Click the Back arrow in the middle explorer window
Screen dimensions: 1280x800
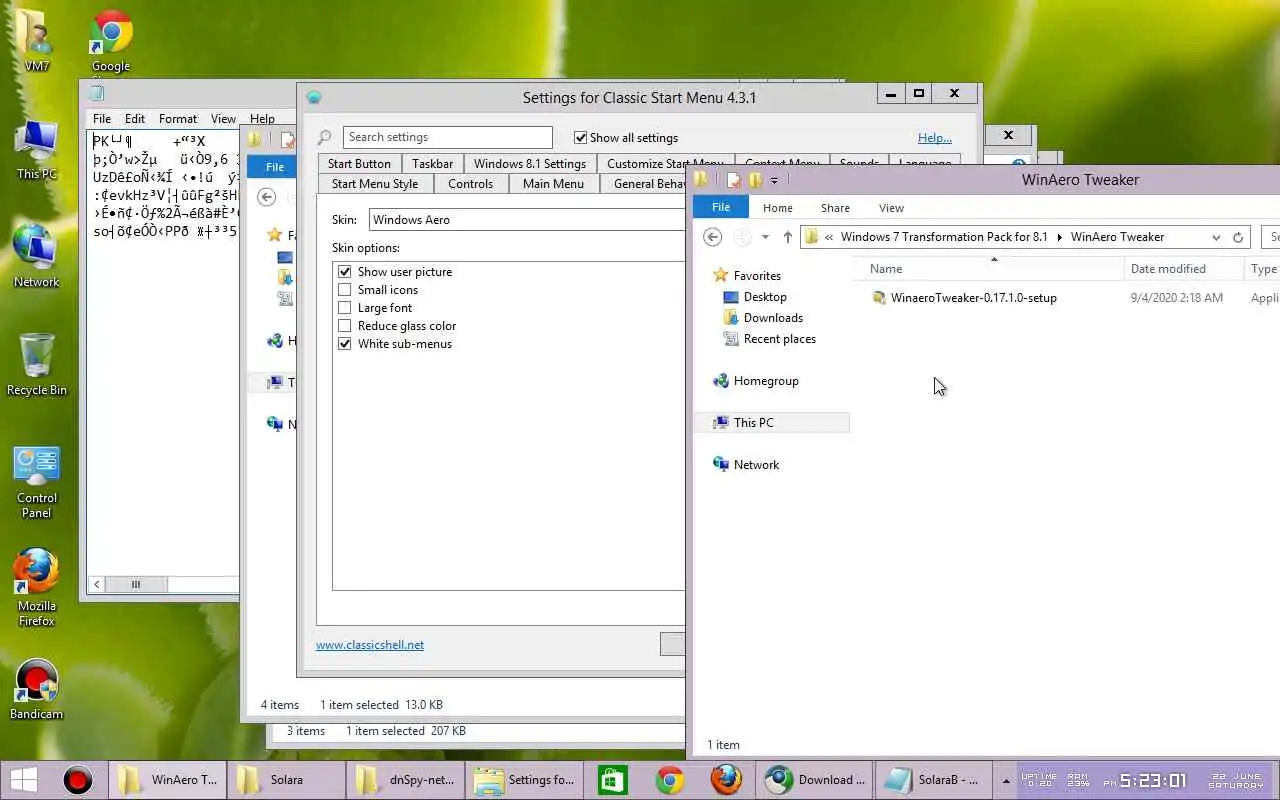click(x=266, y=197)
